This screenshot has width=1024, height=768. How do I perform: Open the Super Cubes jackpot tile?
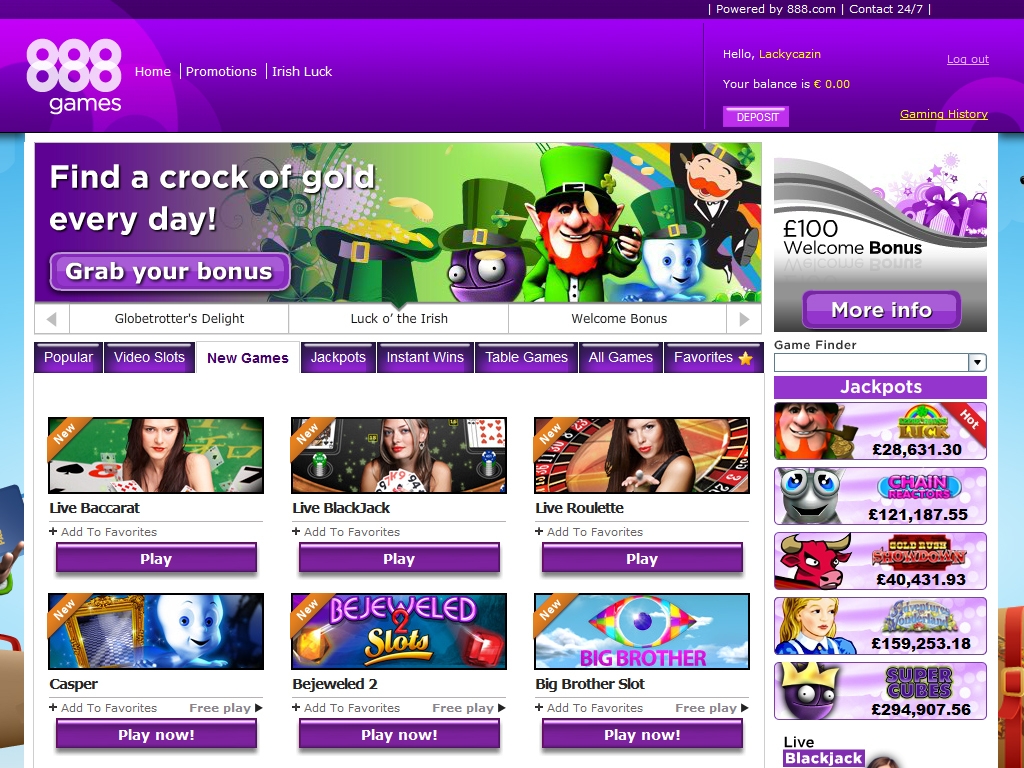[x=880, y=691]
